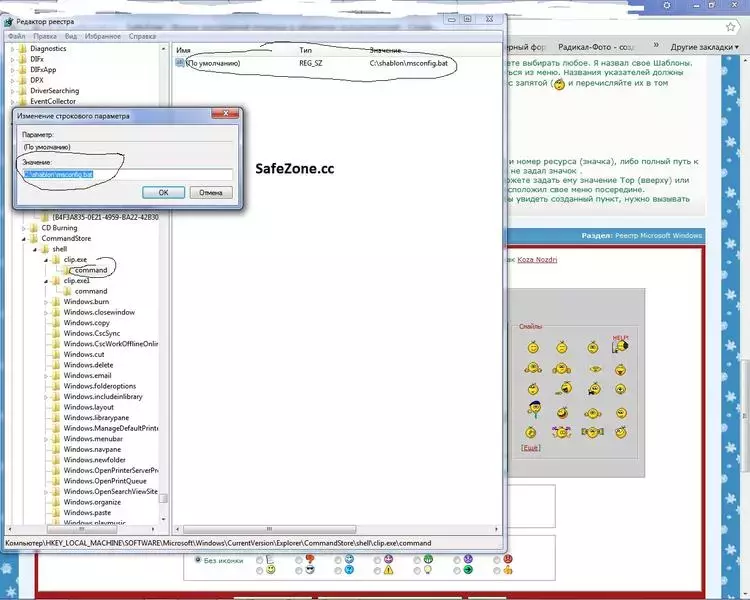Select the Windows.folderoptions key

(99, 386)
